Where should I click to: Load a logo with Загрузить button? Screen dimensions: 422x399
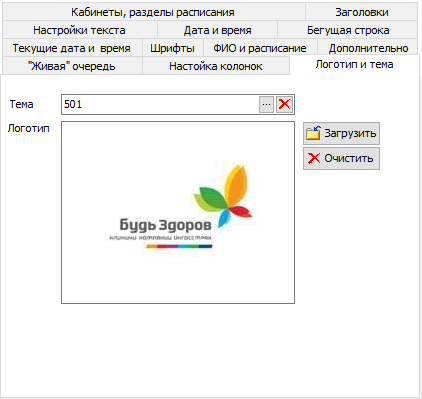click(x=341, y=133)
